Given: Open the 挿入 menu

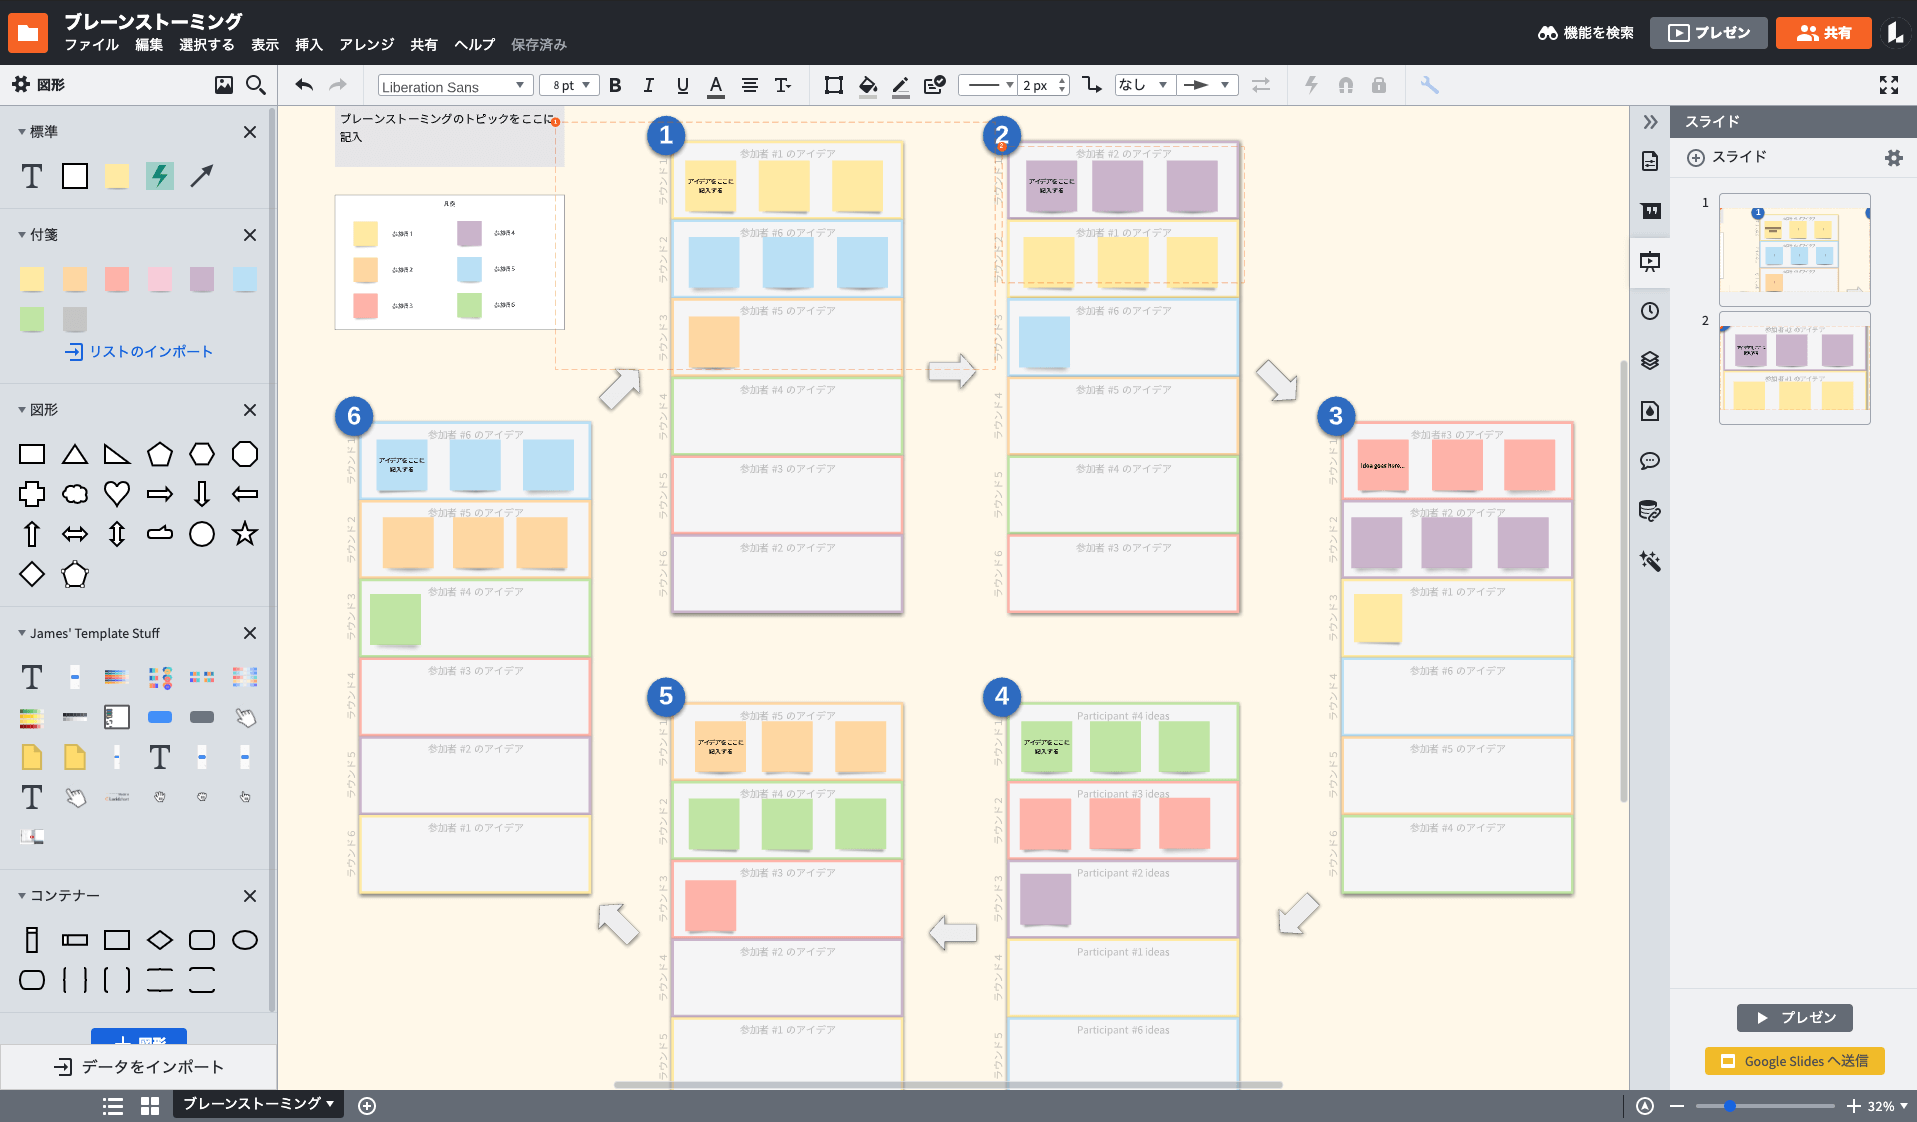Looking at the screenshot, I should point(308,45).
